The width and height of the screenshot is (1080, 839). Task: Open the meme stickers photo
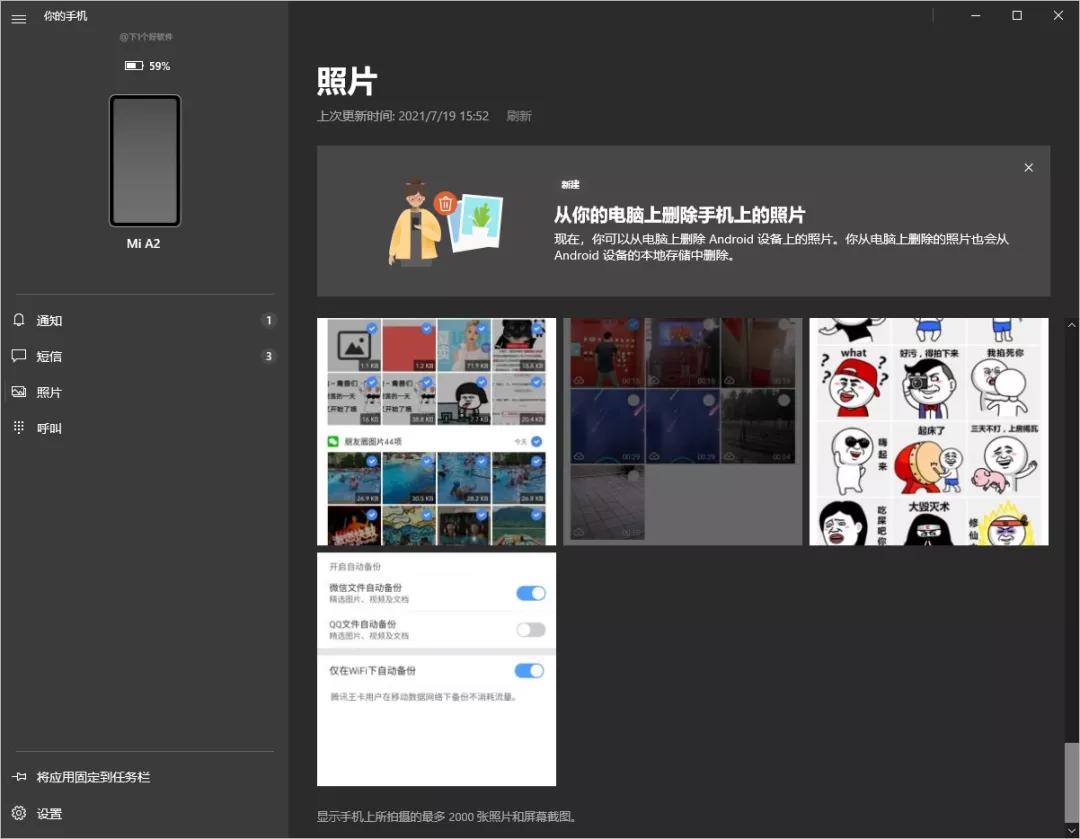pos(928,431)
